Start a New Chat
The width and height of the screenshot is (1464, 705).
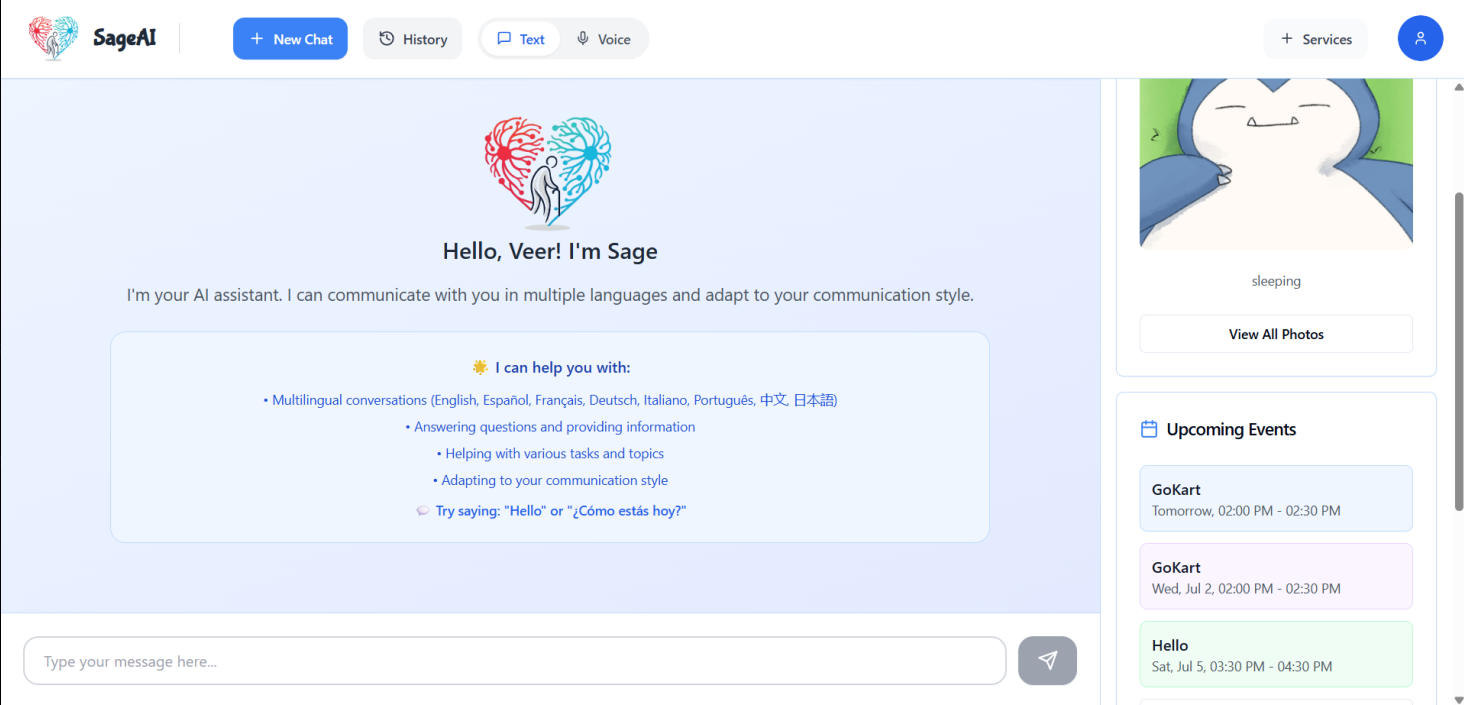tap(290, 39)
